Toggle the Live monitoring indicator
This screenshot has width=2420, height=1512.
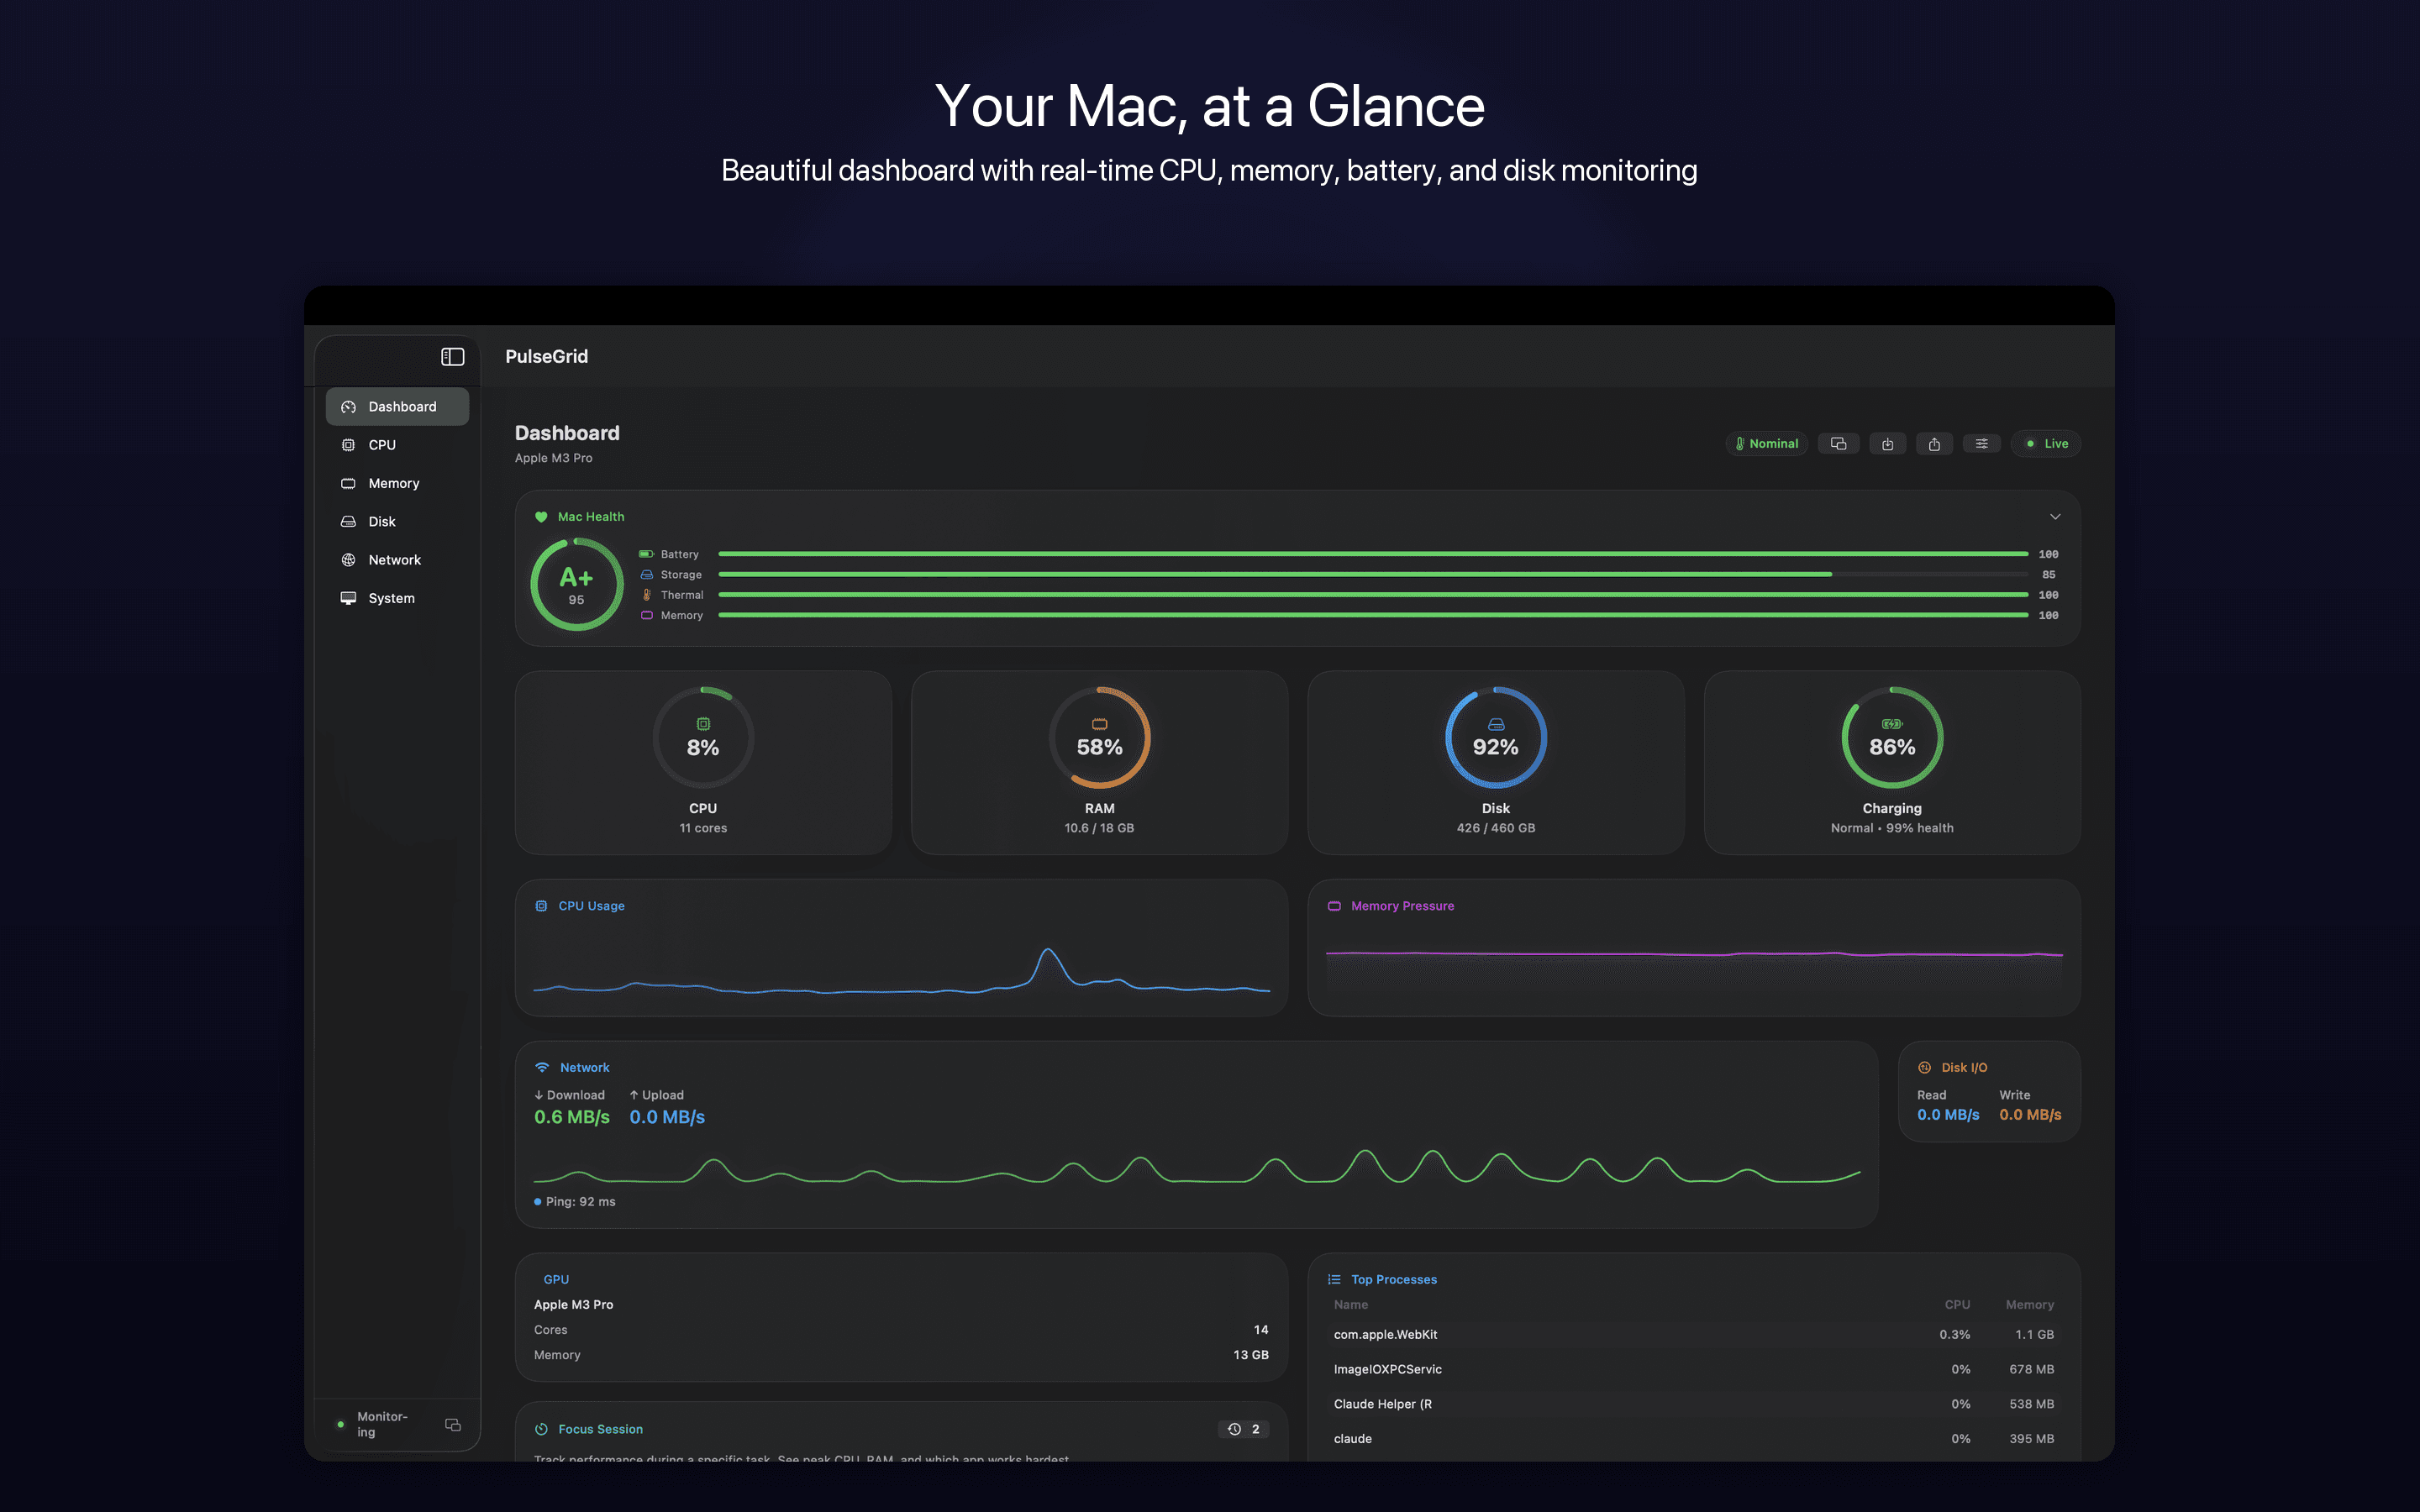pyautogui.click(x=2046, y=444)
